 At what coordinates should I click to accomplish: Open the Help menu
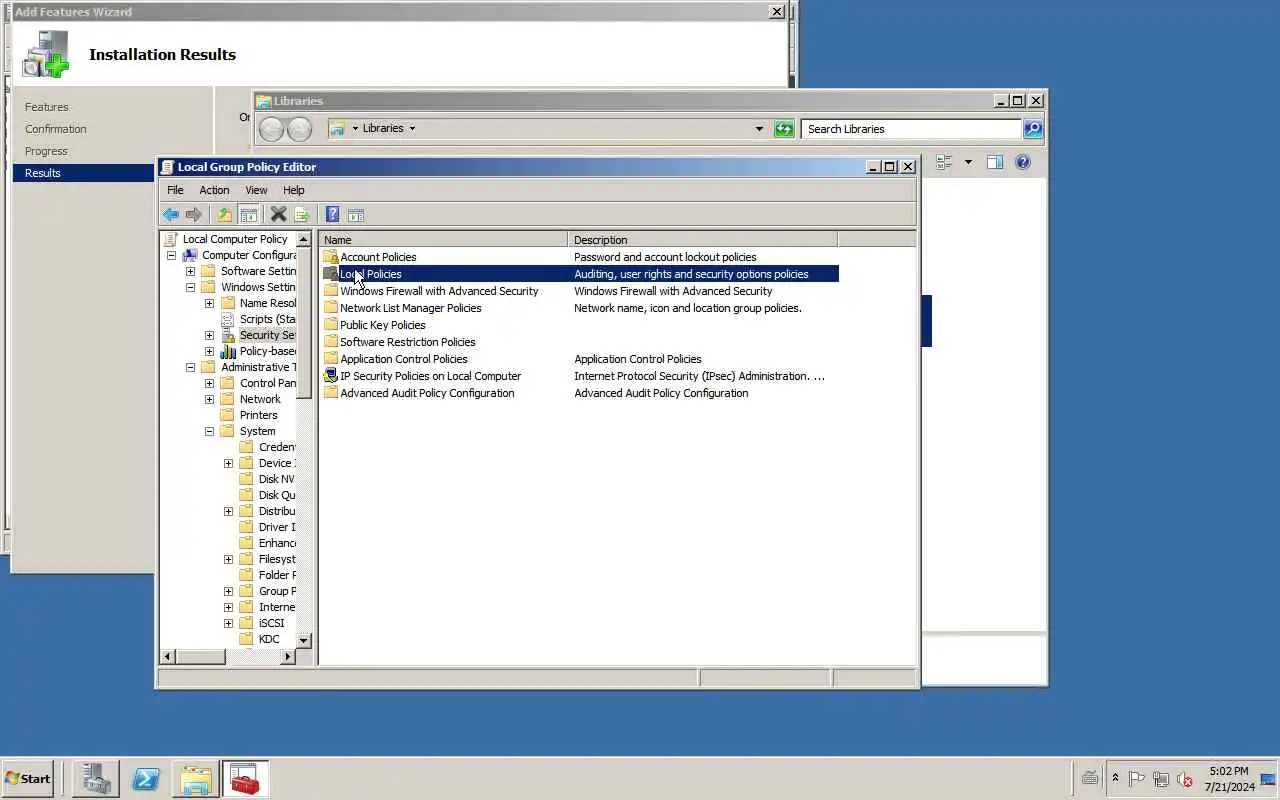293,190
